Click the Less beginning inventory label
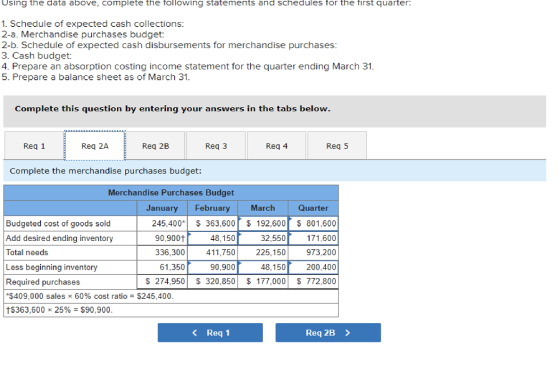Screen dimensions: 560x373 point(51,267)
